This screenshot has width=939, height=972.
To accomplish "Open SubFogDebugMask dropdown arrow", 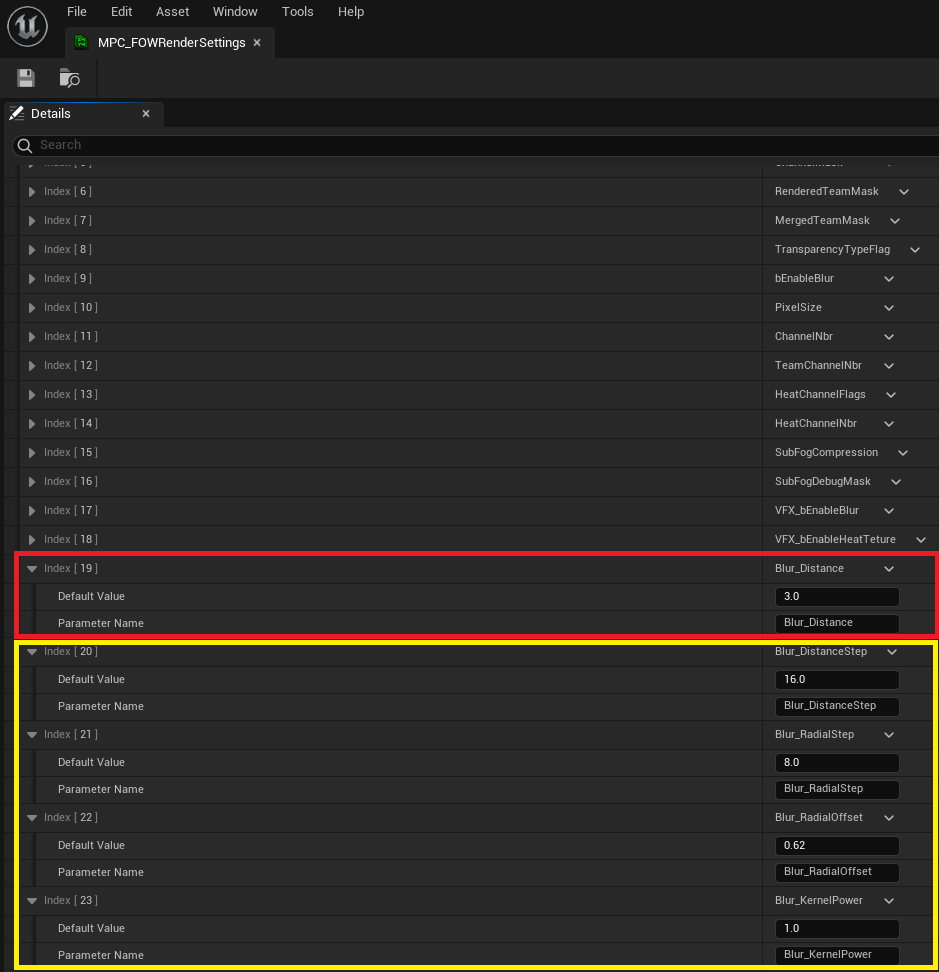I will [x=896, y=482].
